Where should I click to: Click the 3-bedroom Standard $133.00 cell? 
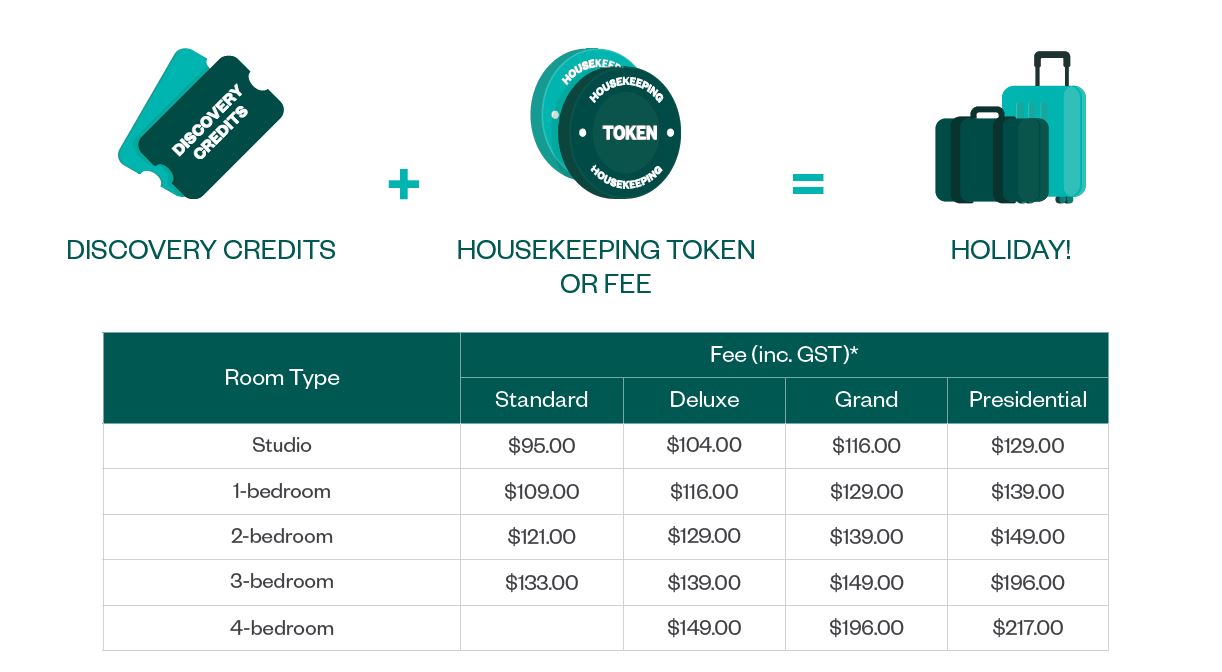[x=541, y=583]
